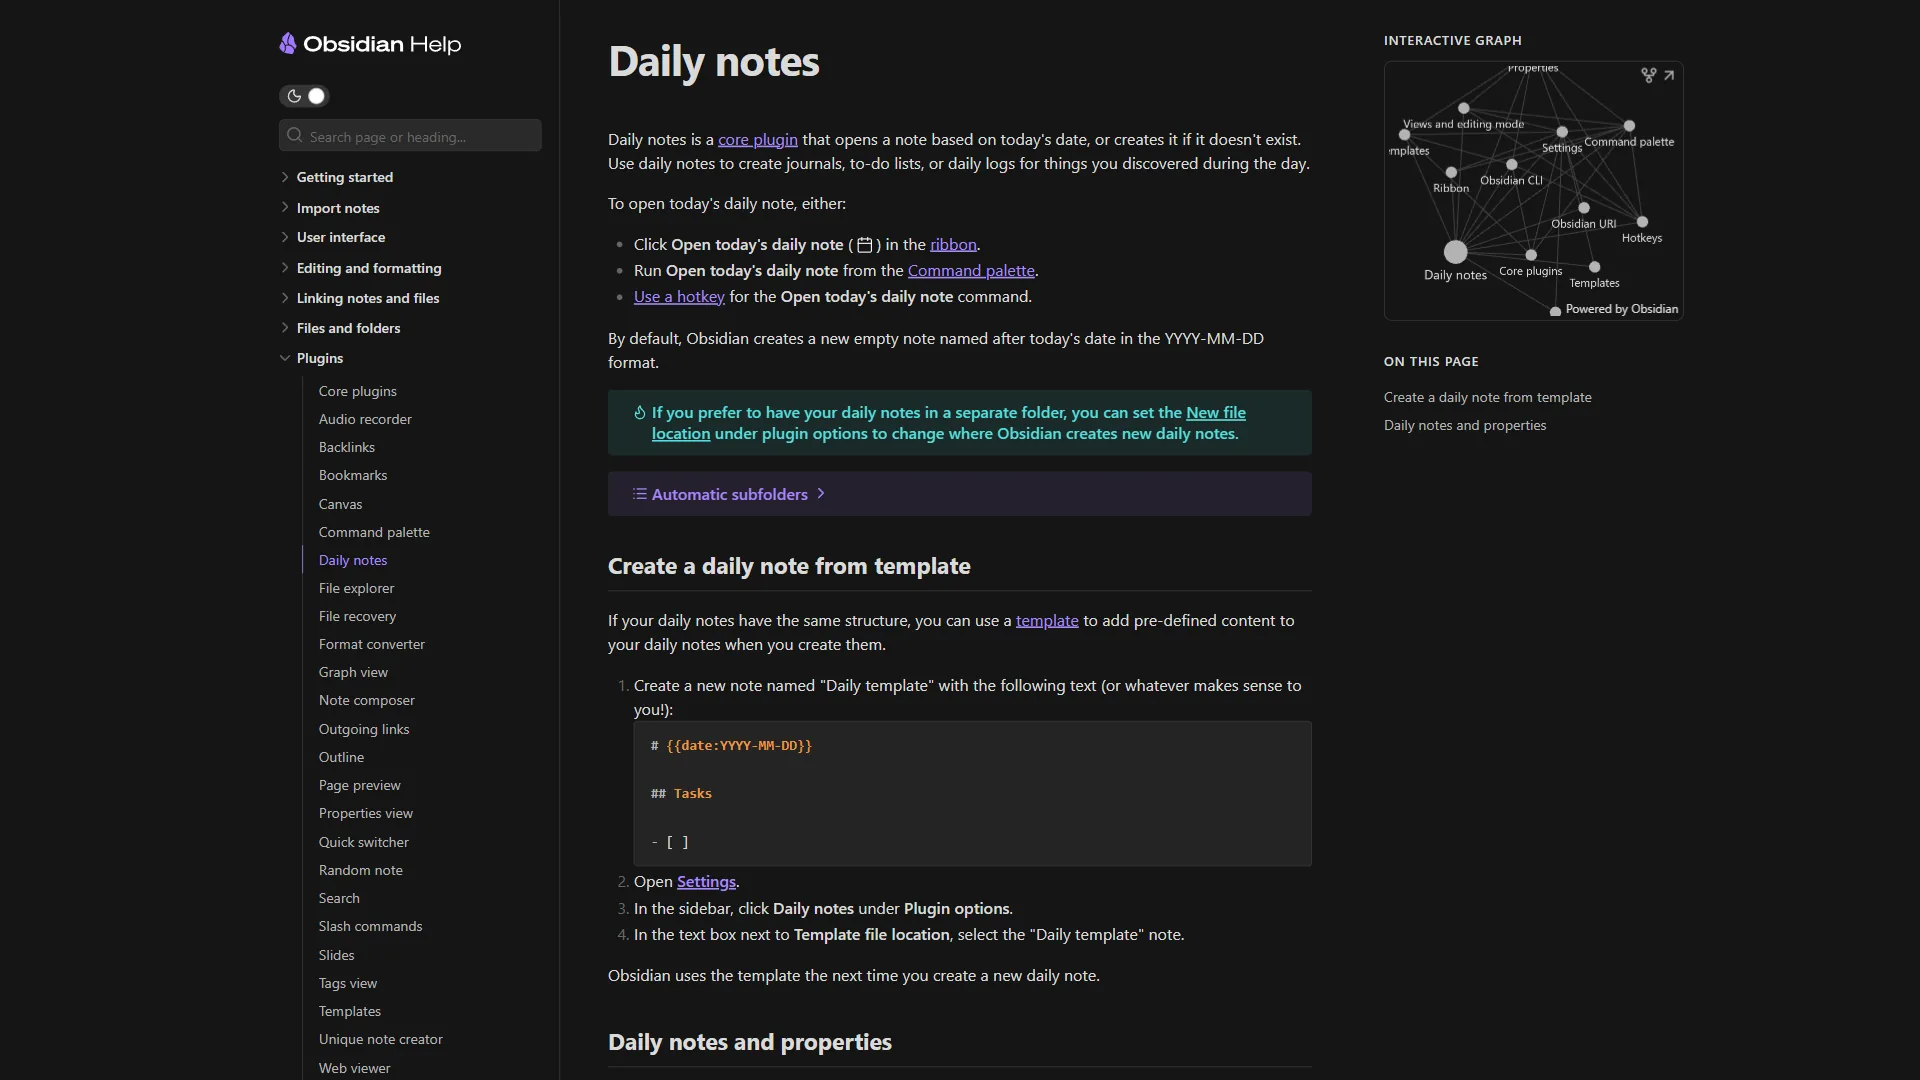Follow the template link in the article
Screen dimensions: 1920x1080
1047,621
